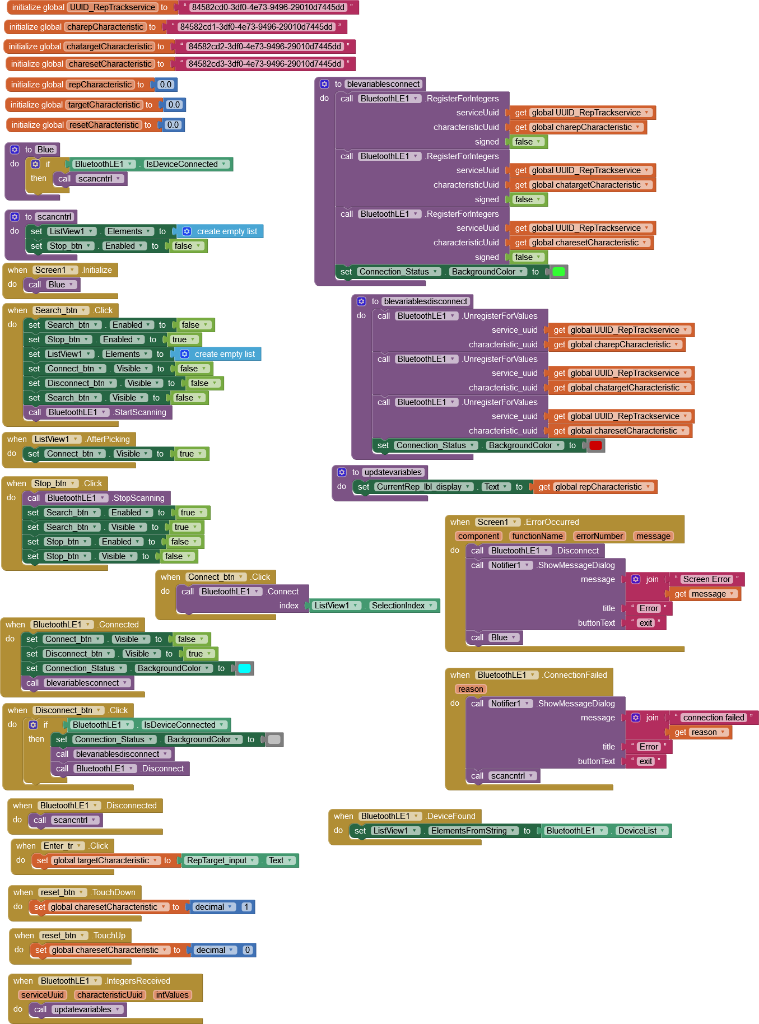Click gear icon on 'if' block inside Blue procedure
Screen dimensions: 759x1024
(35, 164)
